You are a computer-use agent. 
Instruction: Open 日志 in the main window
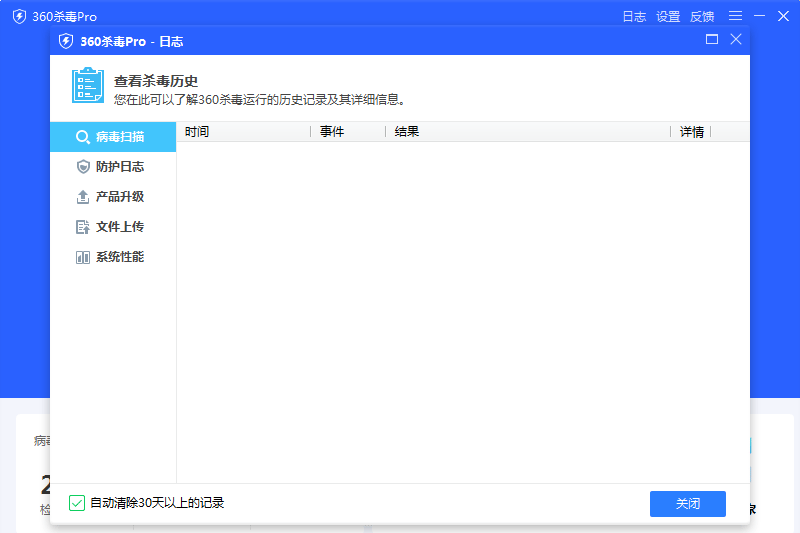click(x=634, y=17)
